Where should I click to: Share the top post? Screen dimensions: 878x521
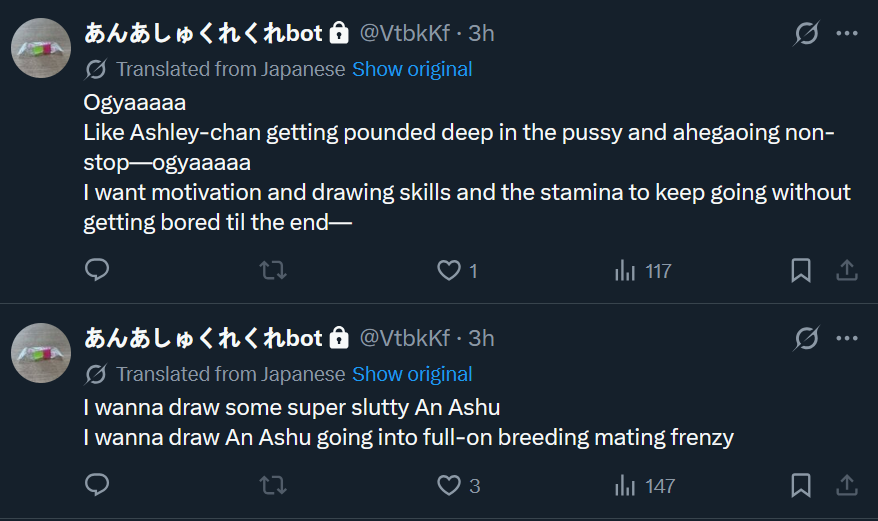[x=846, y=270]
